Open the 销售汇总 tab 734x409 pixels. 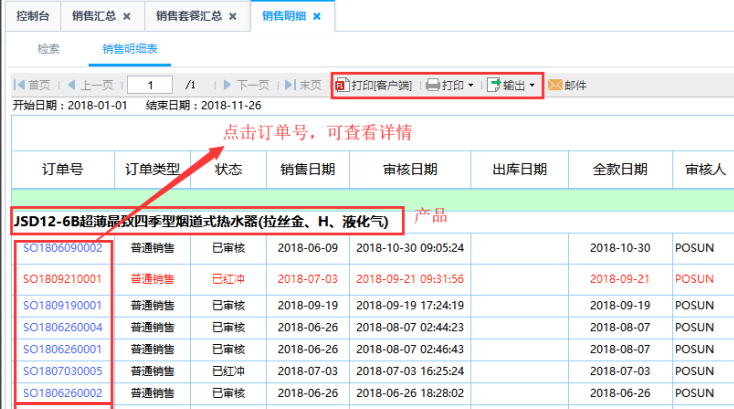pos(93,16)
